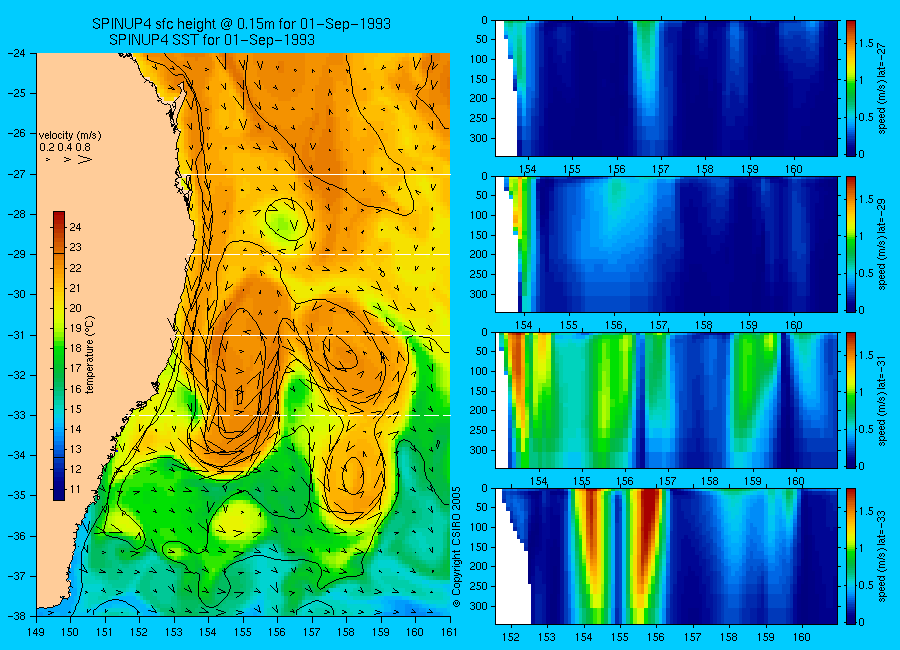
Task: Click the '21' tick on temperature colorbar
Action: (x=75, y=288)
